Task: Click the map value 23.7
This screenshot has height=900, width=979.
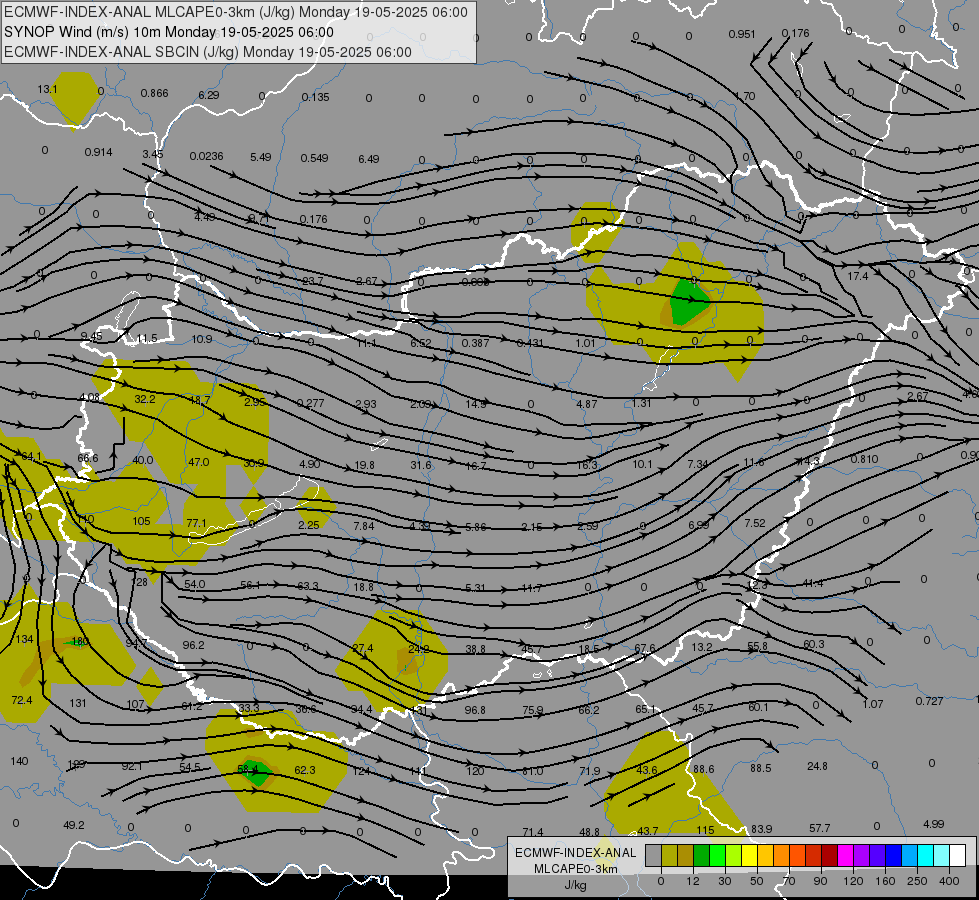Action: tap(312, 281)
